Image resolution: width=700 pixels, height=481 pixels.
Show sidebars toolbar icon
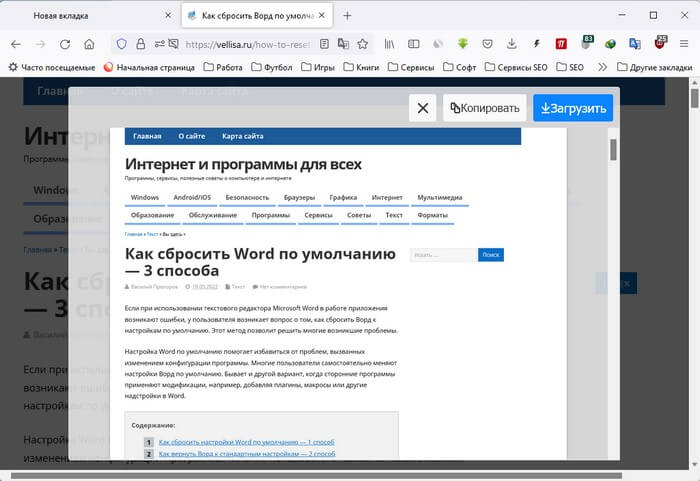414,44
